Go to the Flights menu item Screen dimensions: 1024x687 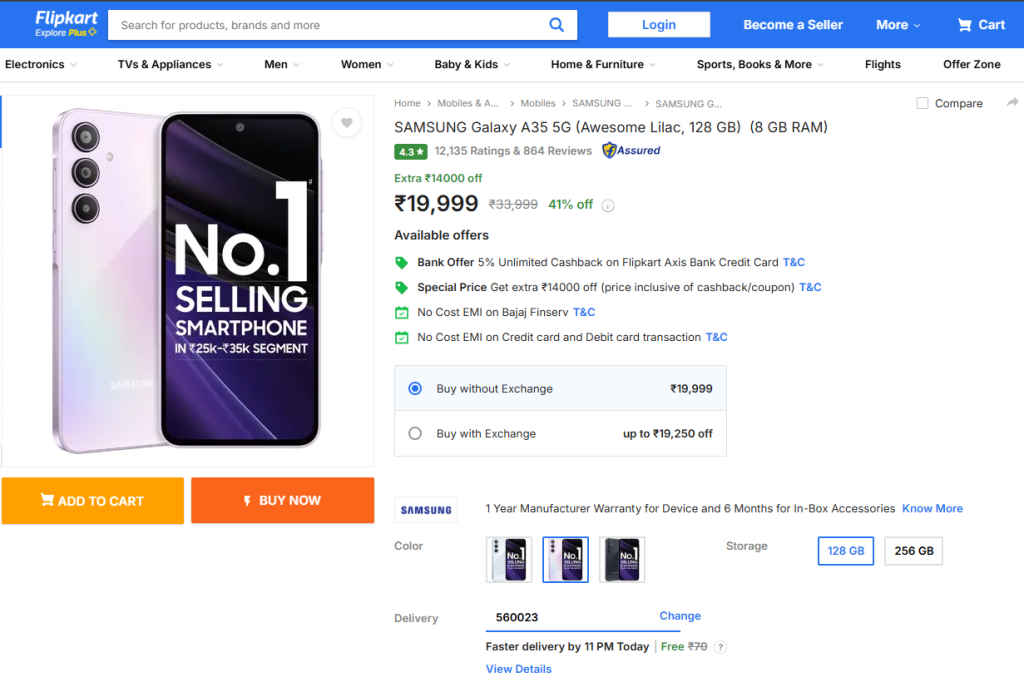click(x=882, y=63)
